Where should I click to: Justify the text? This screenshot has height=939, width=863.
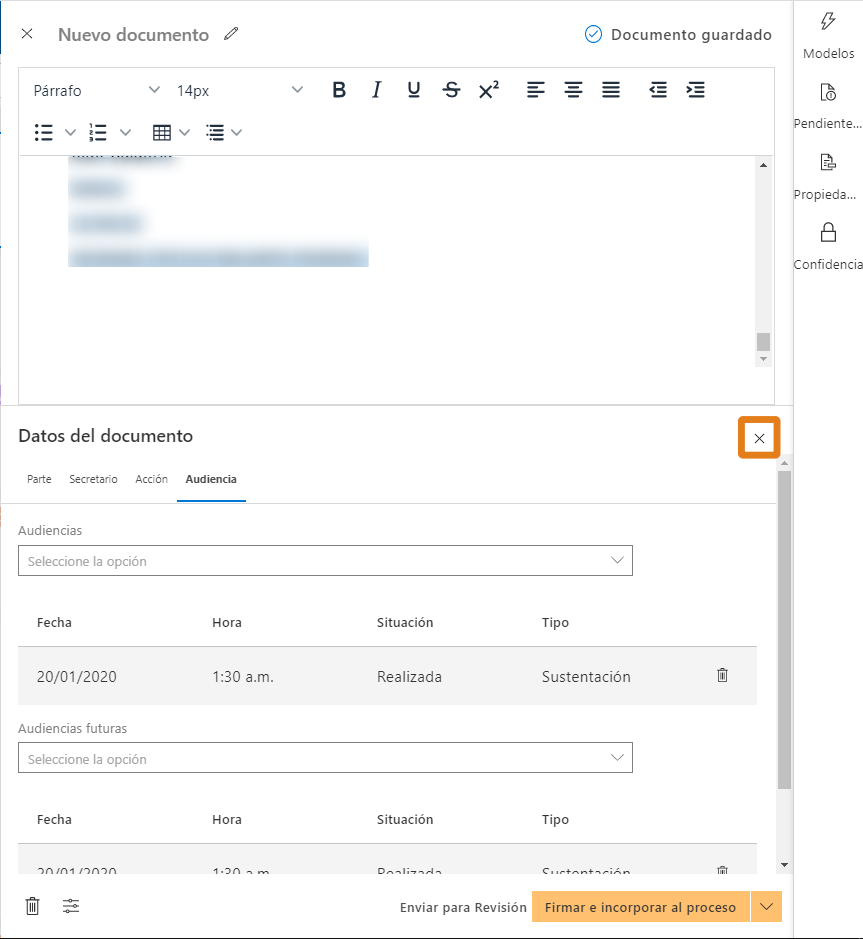[611, 90]
